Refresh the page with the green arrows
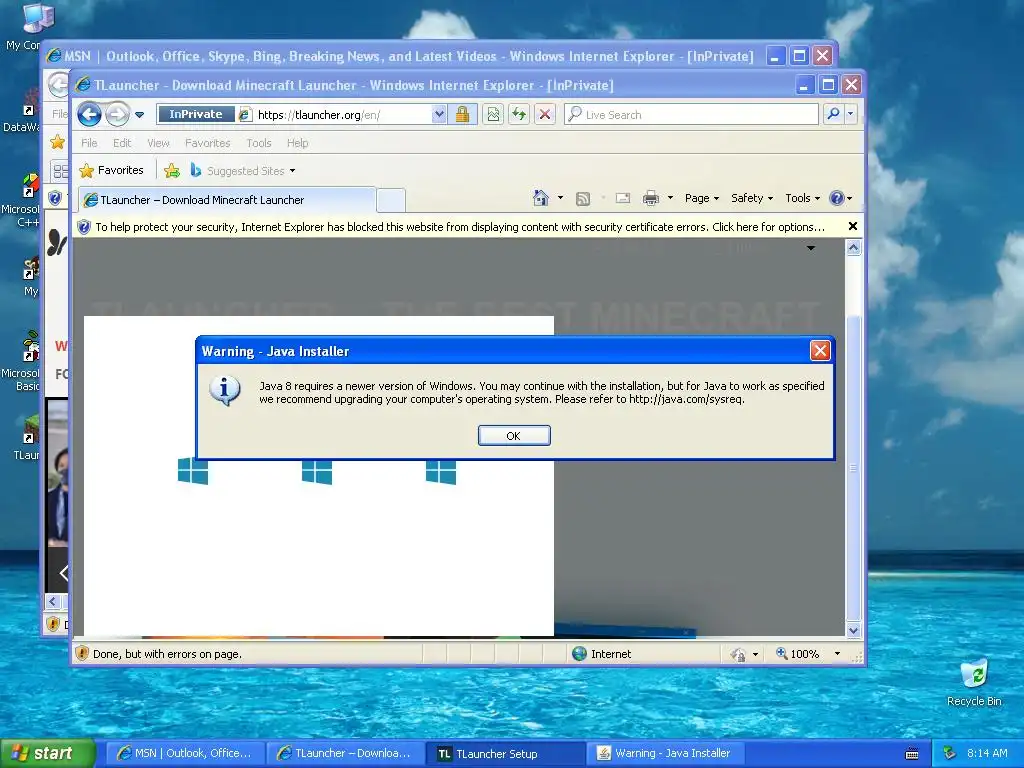This screenshot has width=1024, height=768. pyautogui.click(x=519, y=114)
